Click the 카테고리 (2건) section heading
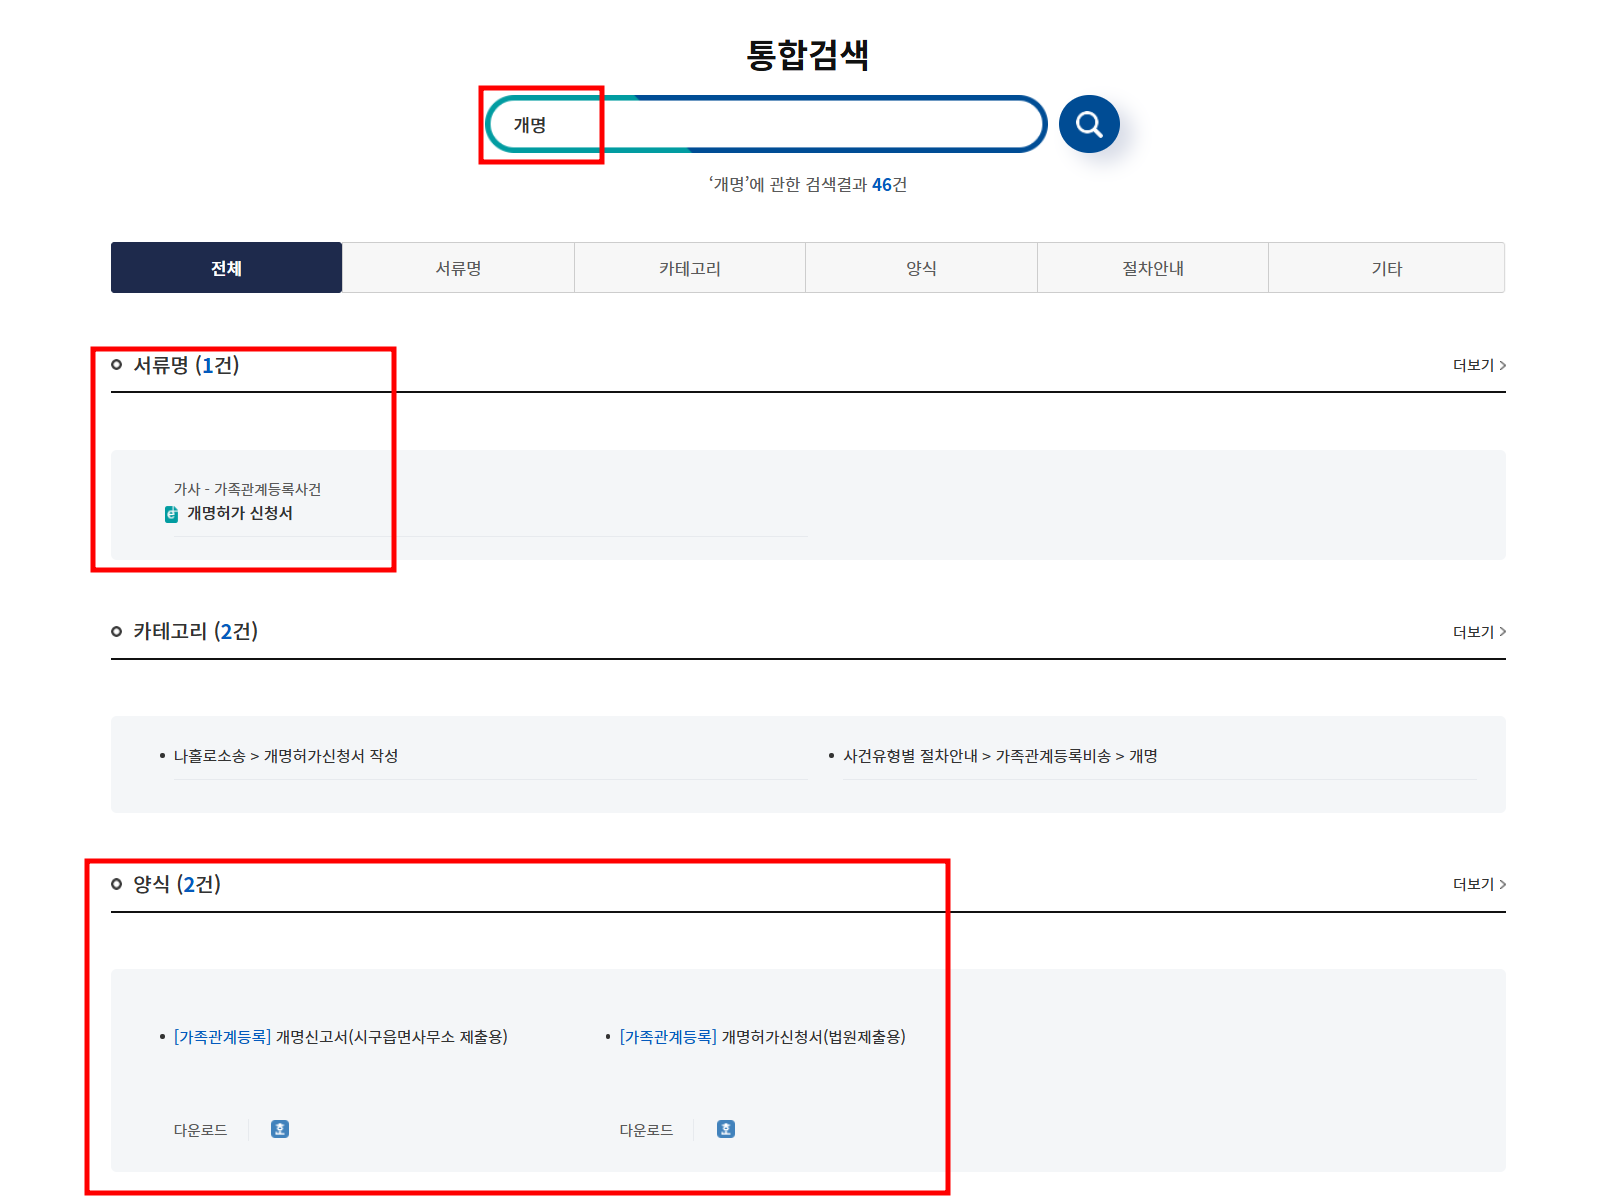Image resolution: width=1620 pixels, height=1199 pixels. 195,631
